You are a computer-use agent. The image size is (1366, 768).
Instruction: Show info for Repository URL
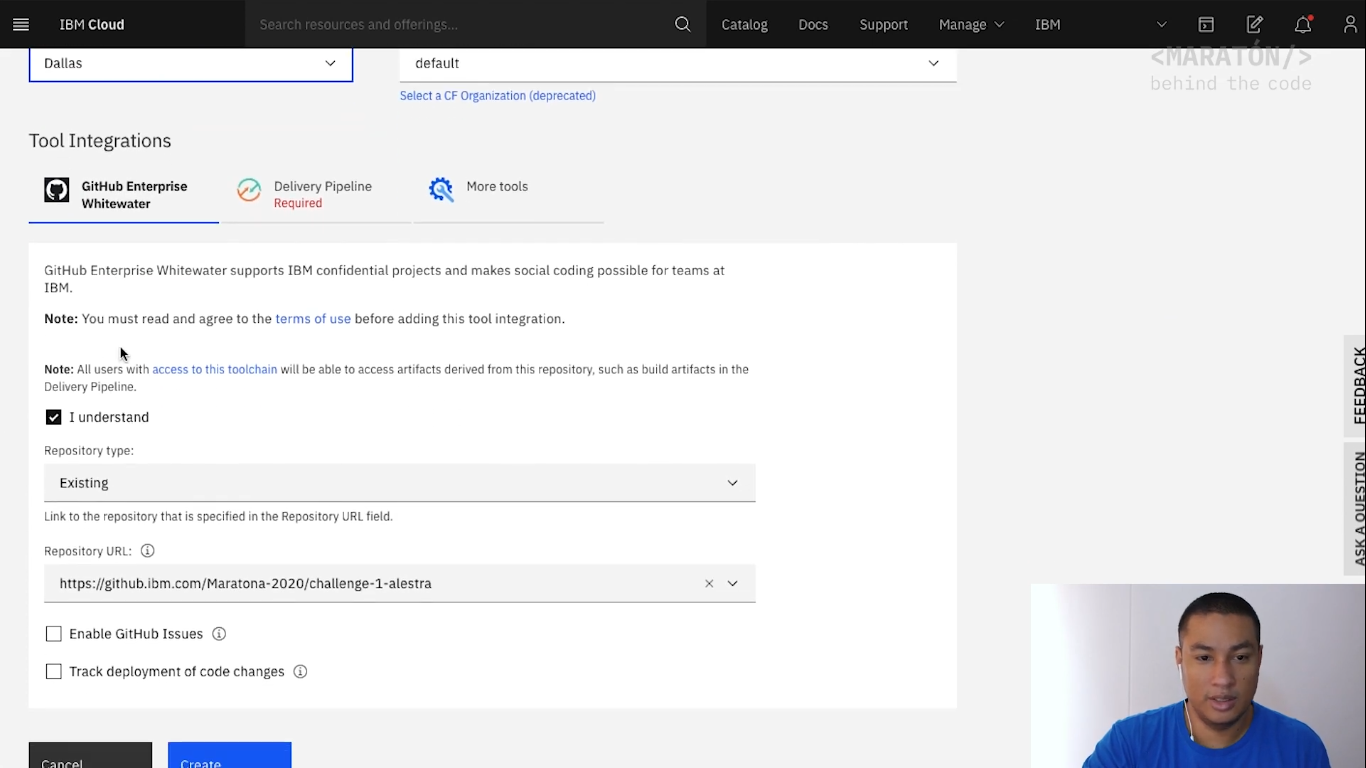(147, 551)
